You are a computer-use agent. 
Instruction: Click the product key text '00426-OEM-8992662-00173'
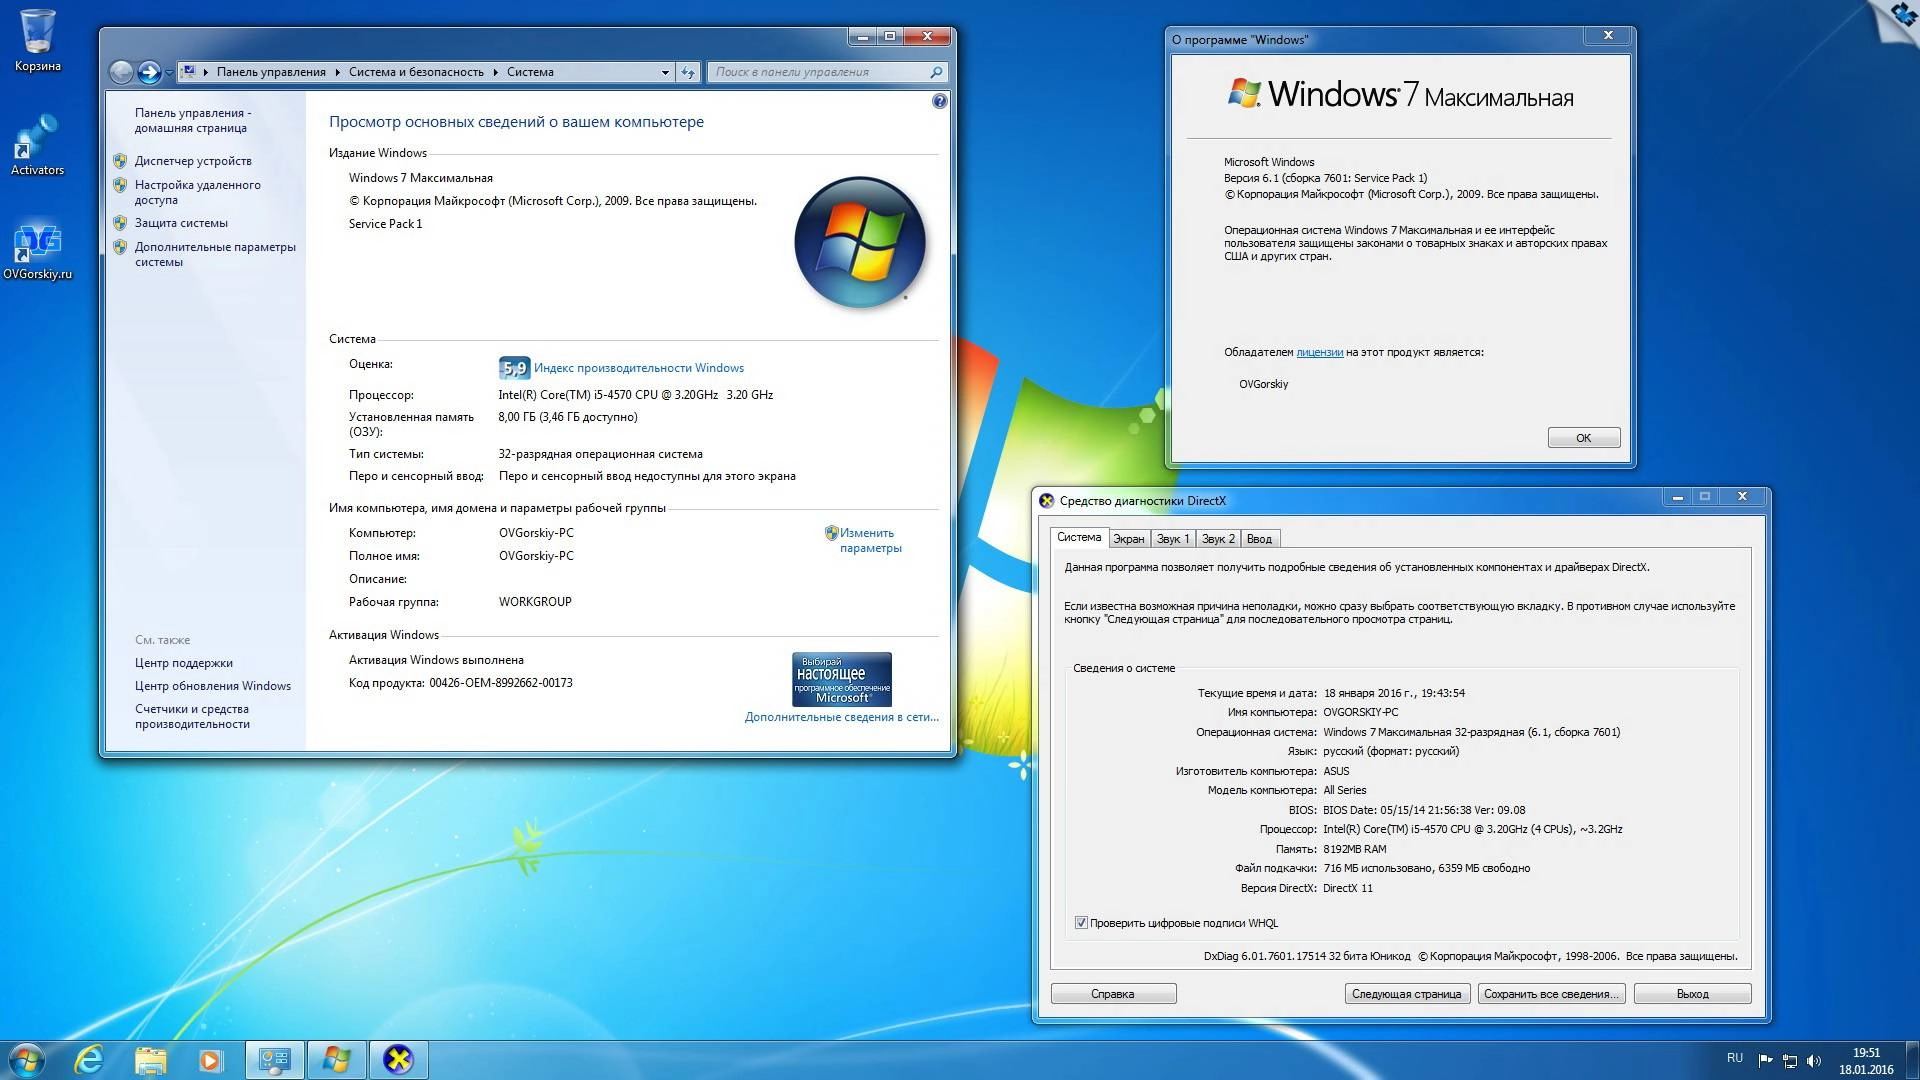pos(501,683)
